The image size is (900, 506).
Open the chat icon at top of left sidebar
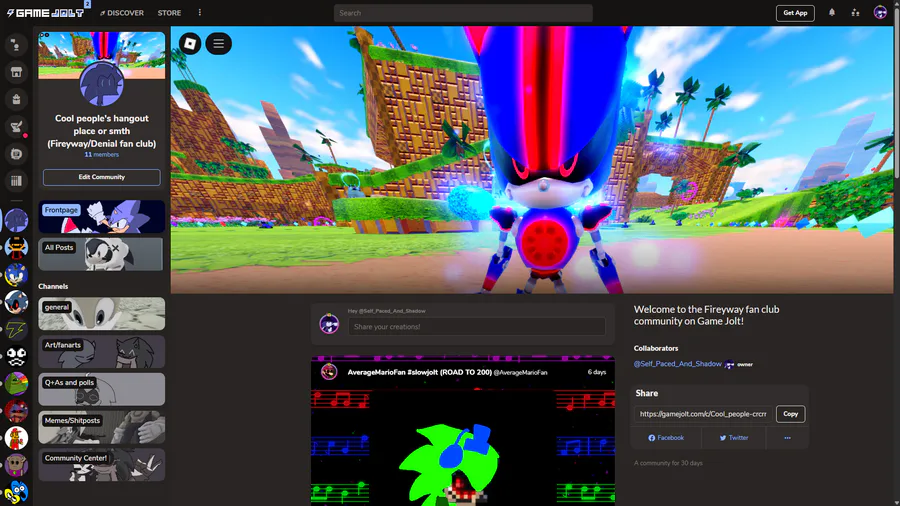point(16,45)
